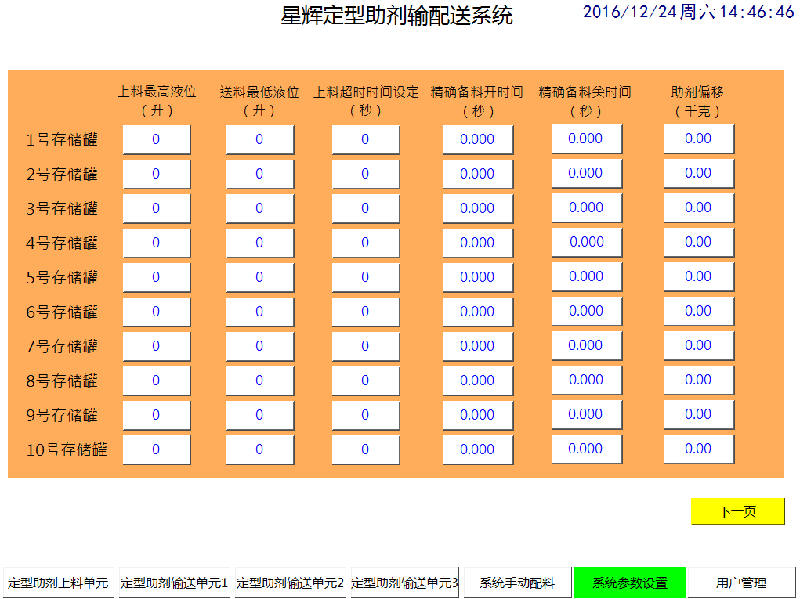
Task: Select 2号存储罐 送料最低液位 field
Action: click(259, 174)
